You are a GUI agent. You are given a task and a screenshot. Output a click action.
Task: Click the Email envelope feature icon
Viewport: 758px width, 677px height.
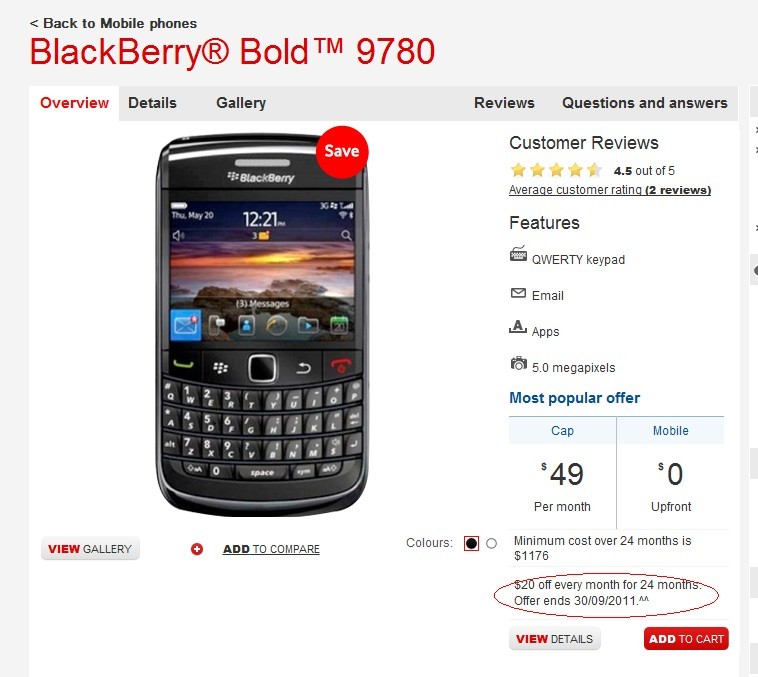pyautogui.click(x=518, y=293)
